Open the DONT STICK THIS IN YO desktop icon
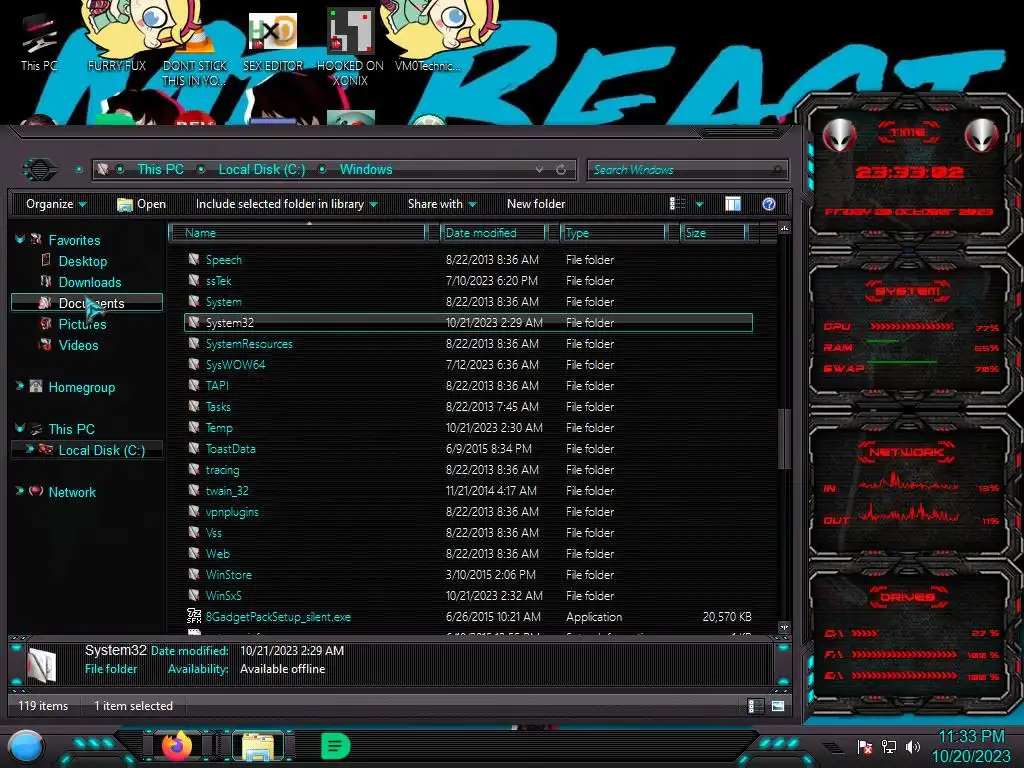The width and height of the screenshot is (1024, 768). [195, 56]
